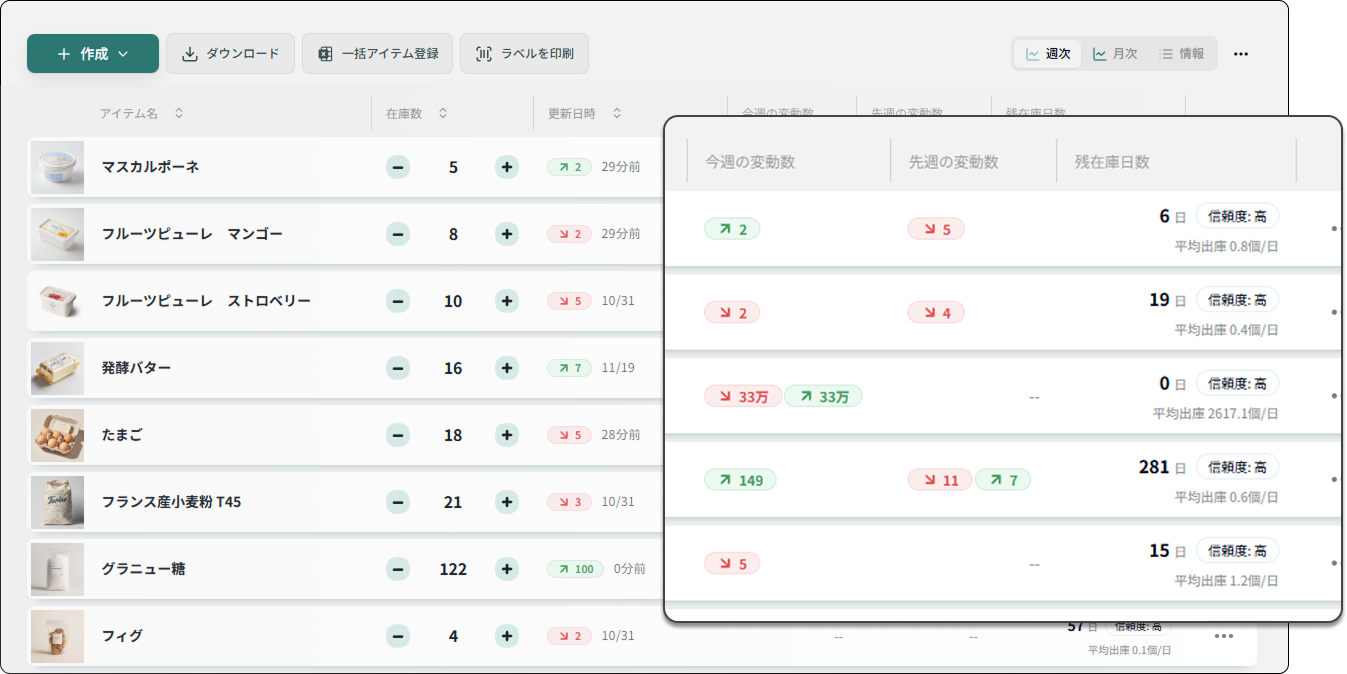Click the 作成 create button
1347x674 pixels.
92,54
